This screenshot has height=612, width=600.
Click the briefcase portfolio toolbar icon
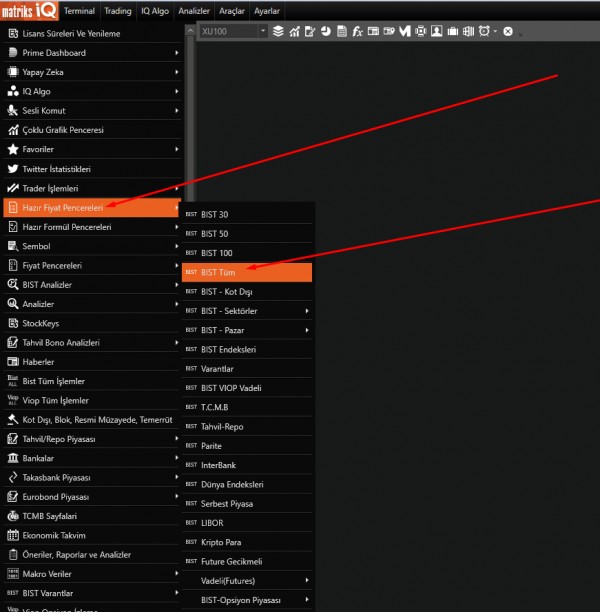pyautogui.click(x=452, y=31)
